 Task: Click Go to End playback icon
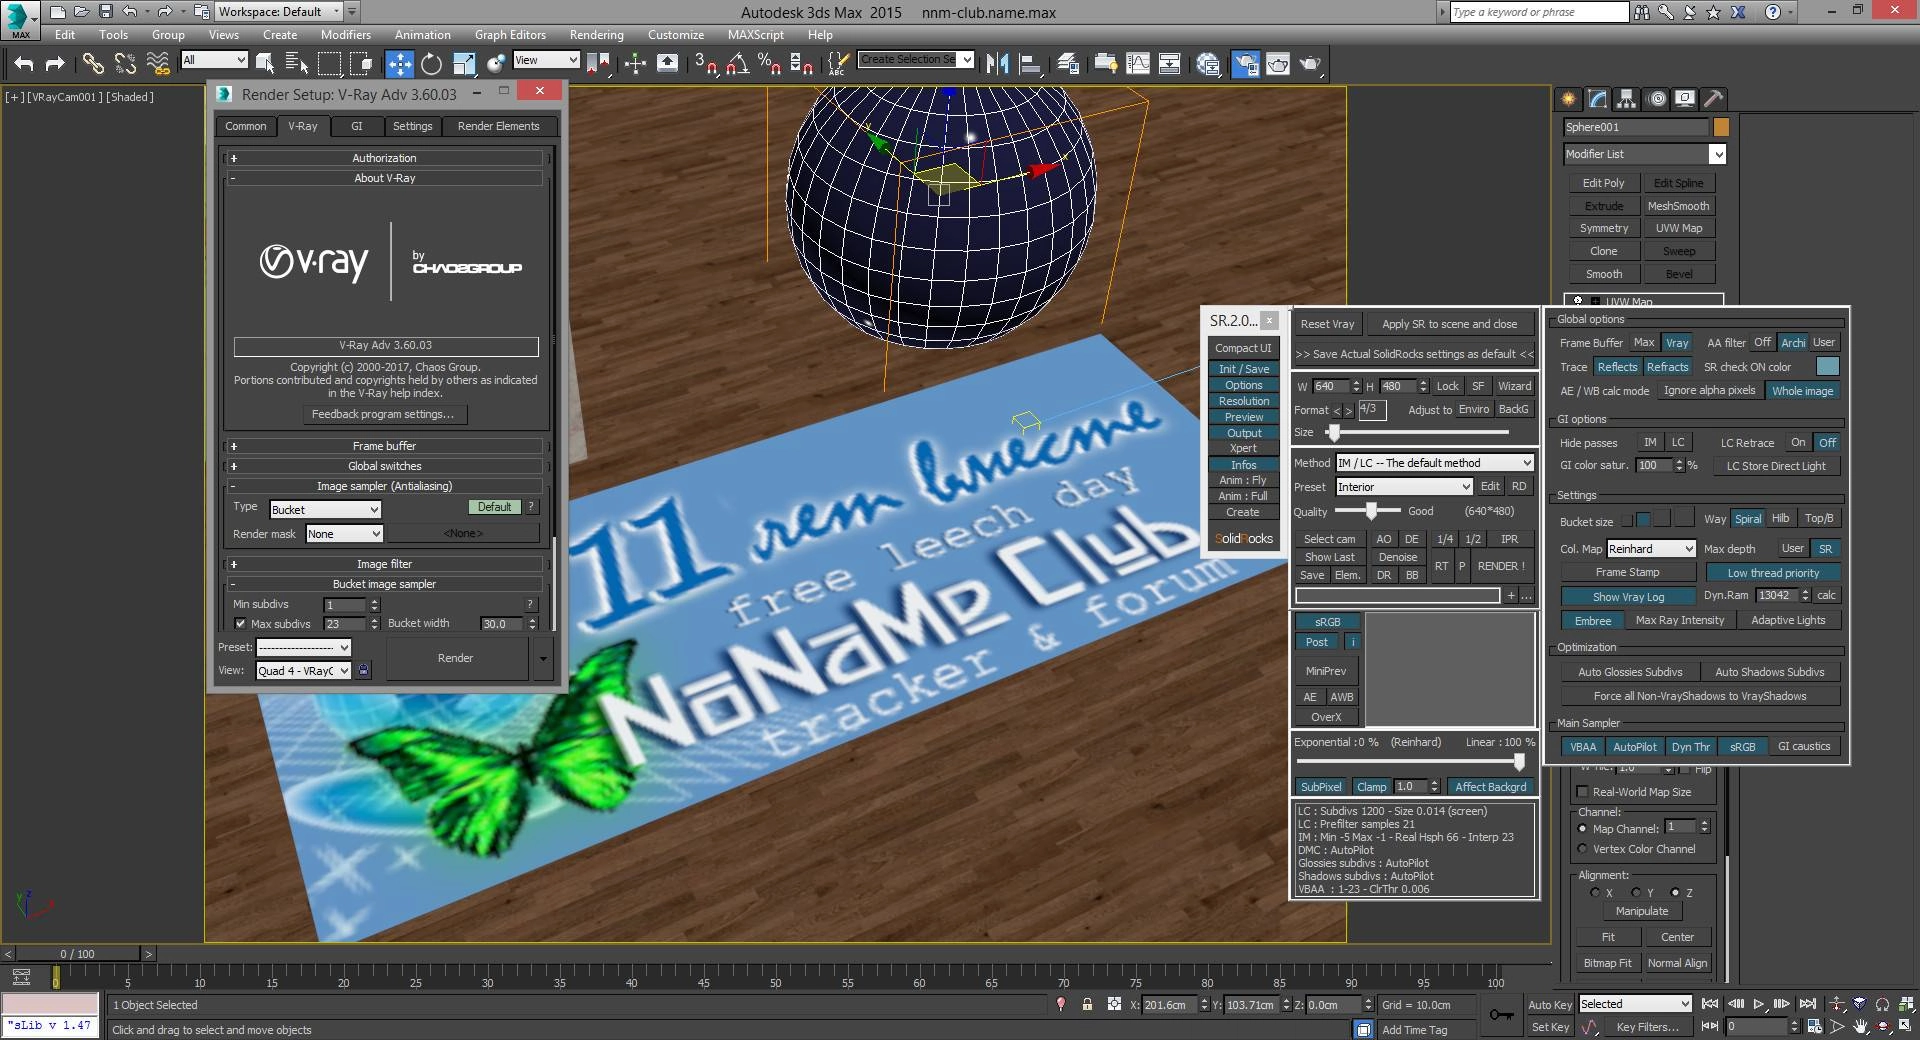tap(1807, 1004)
